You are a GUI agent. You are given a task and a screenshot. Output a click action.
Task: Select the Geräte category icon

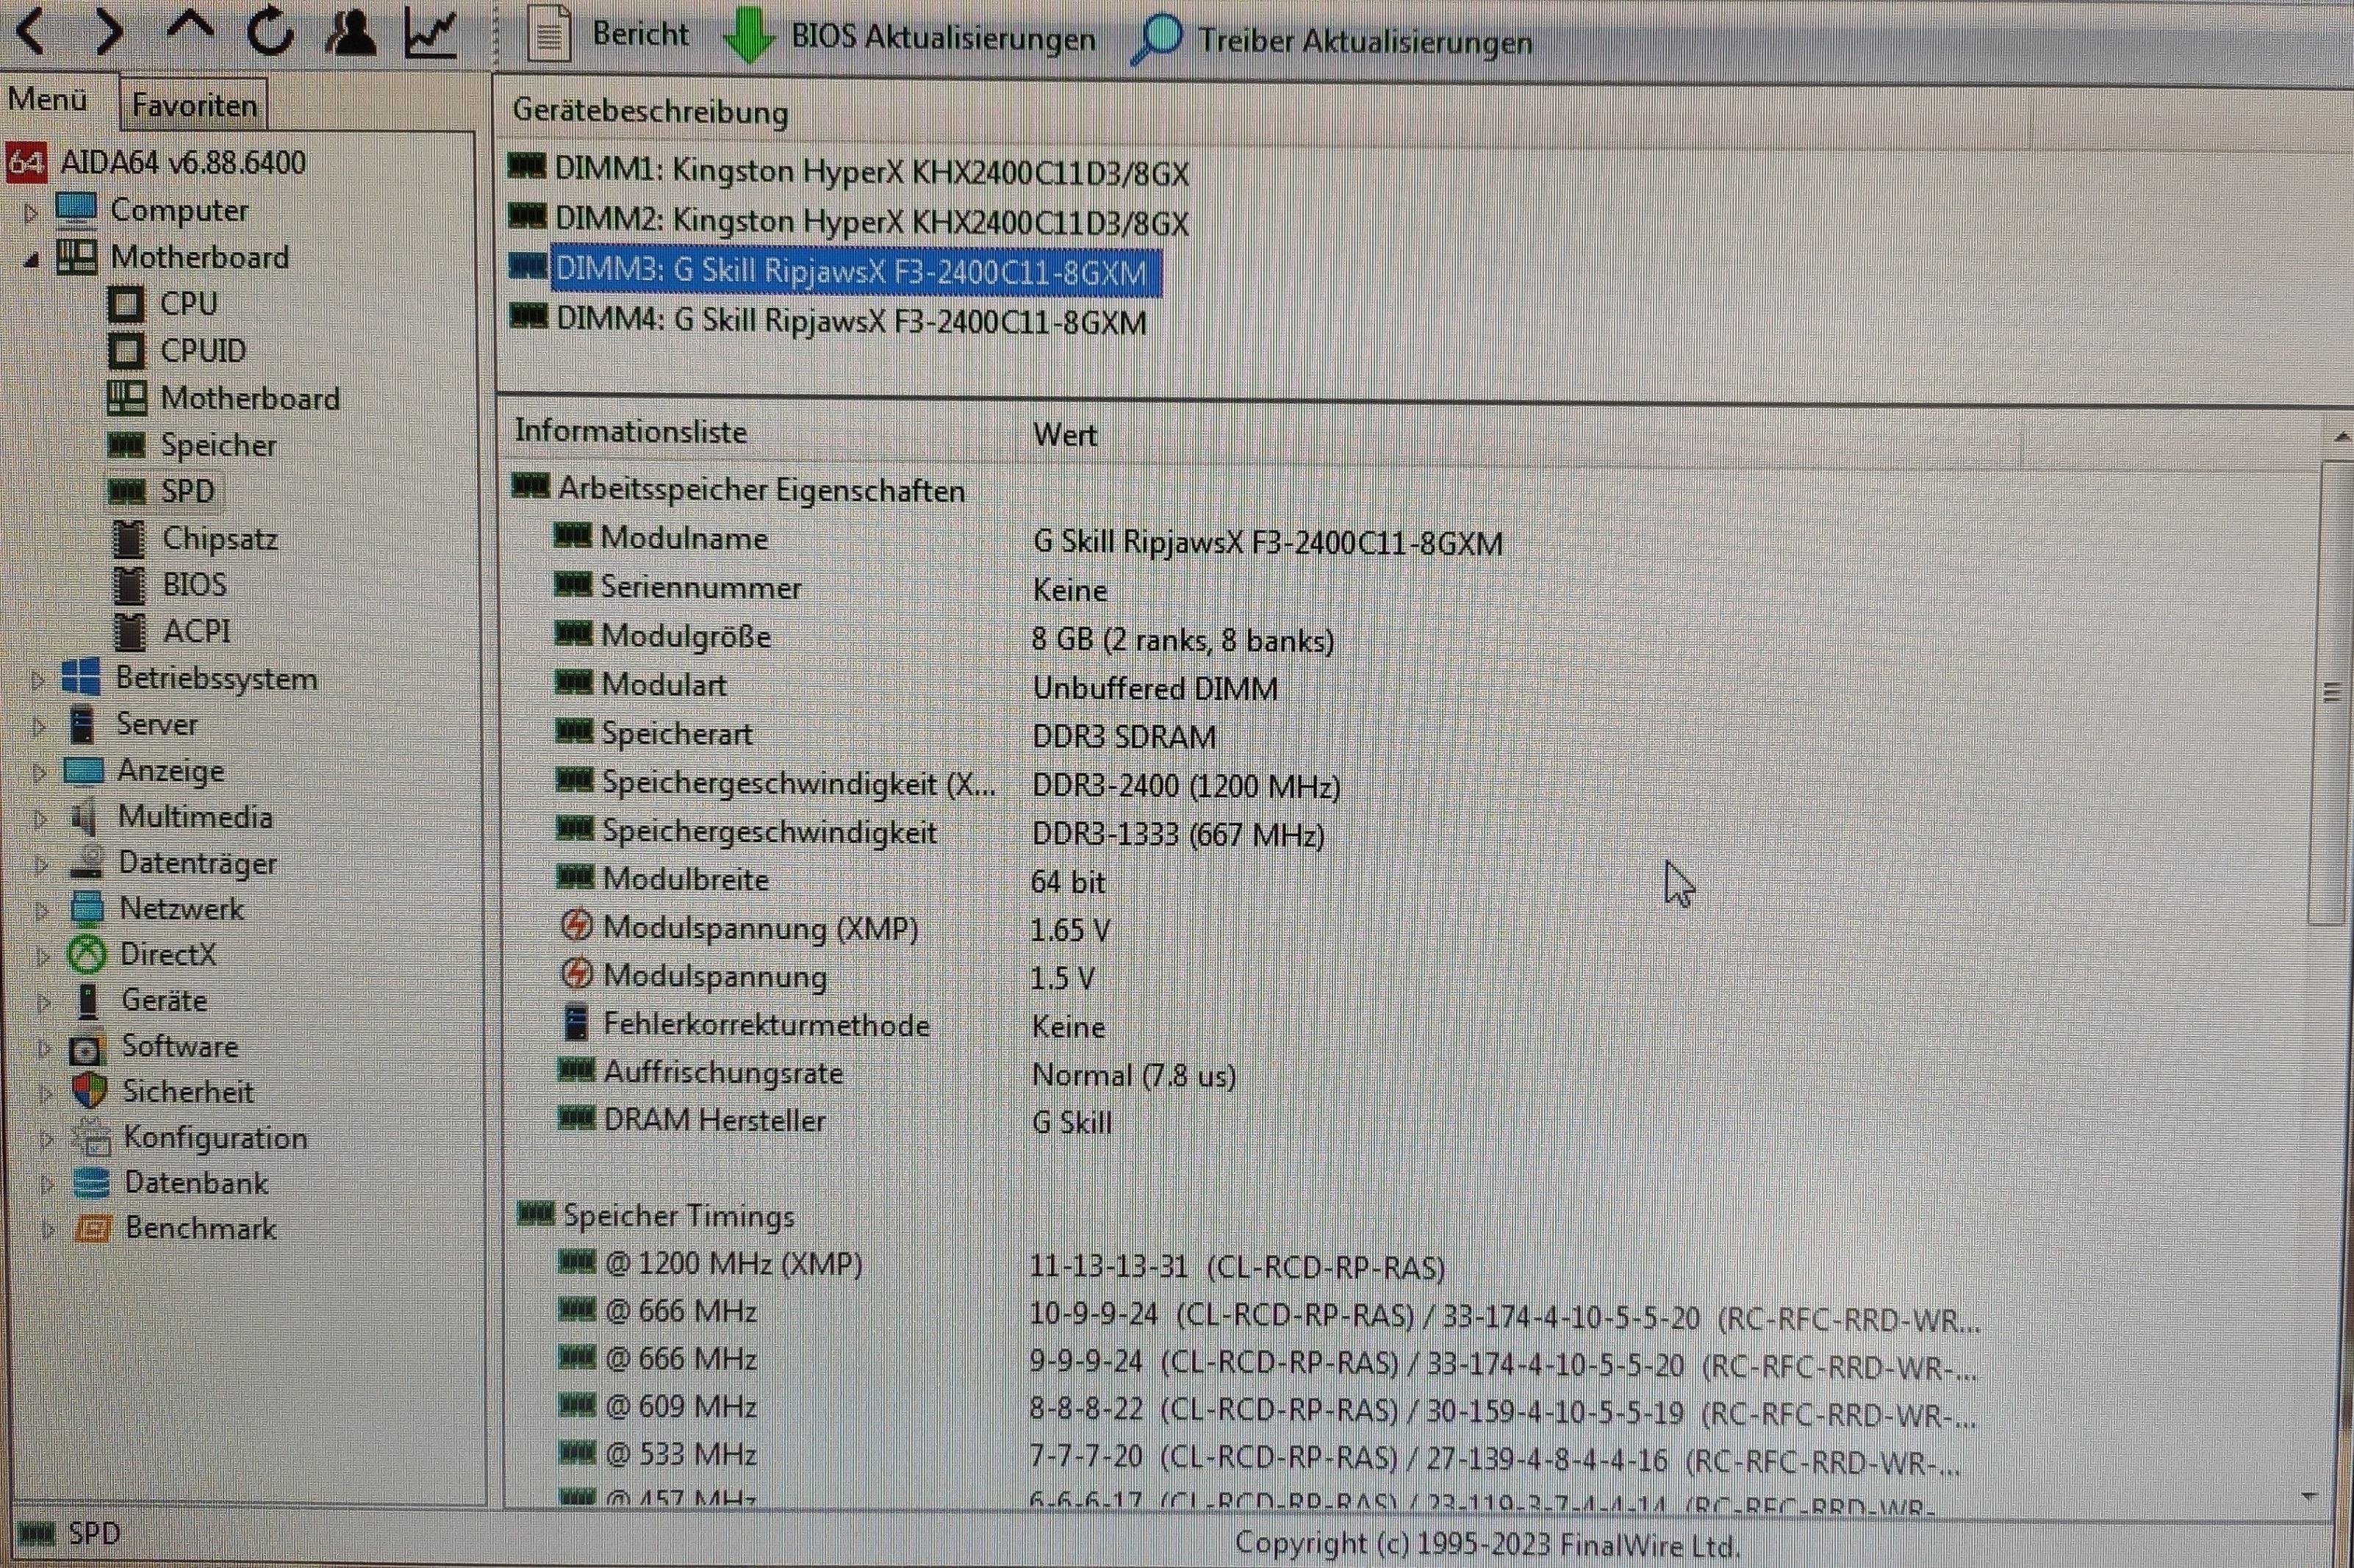[x=88, y=1000]
